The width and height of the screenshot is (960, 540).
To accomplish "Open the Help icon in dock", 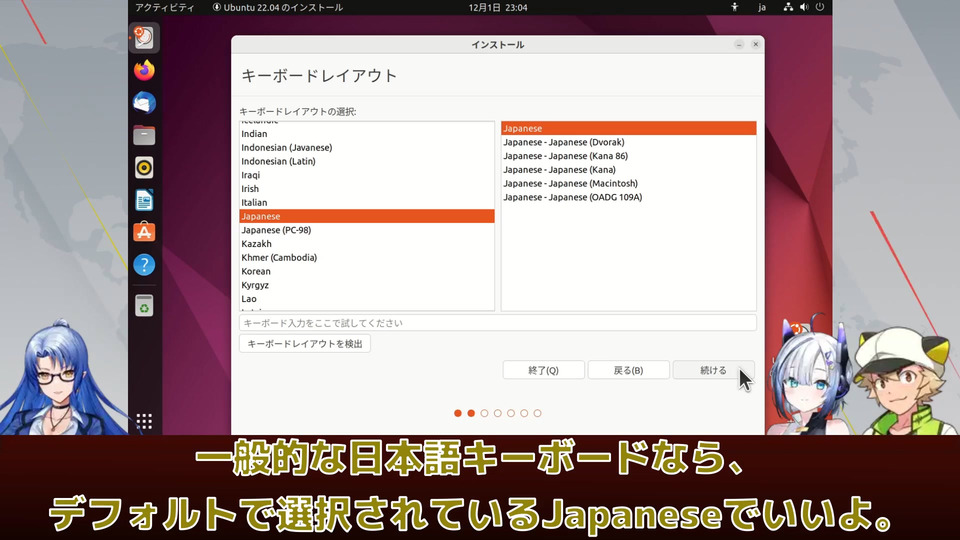I will click(x=144, y=265).
